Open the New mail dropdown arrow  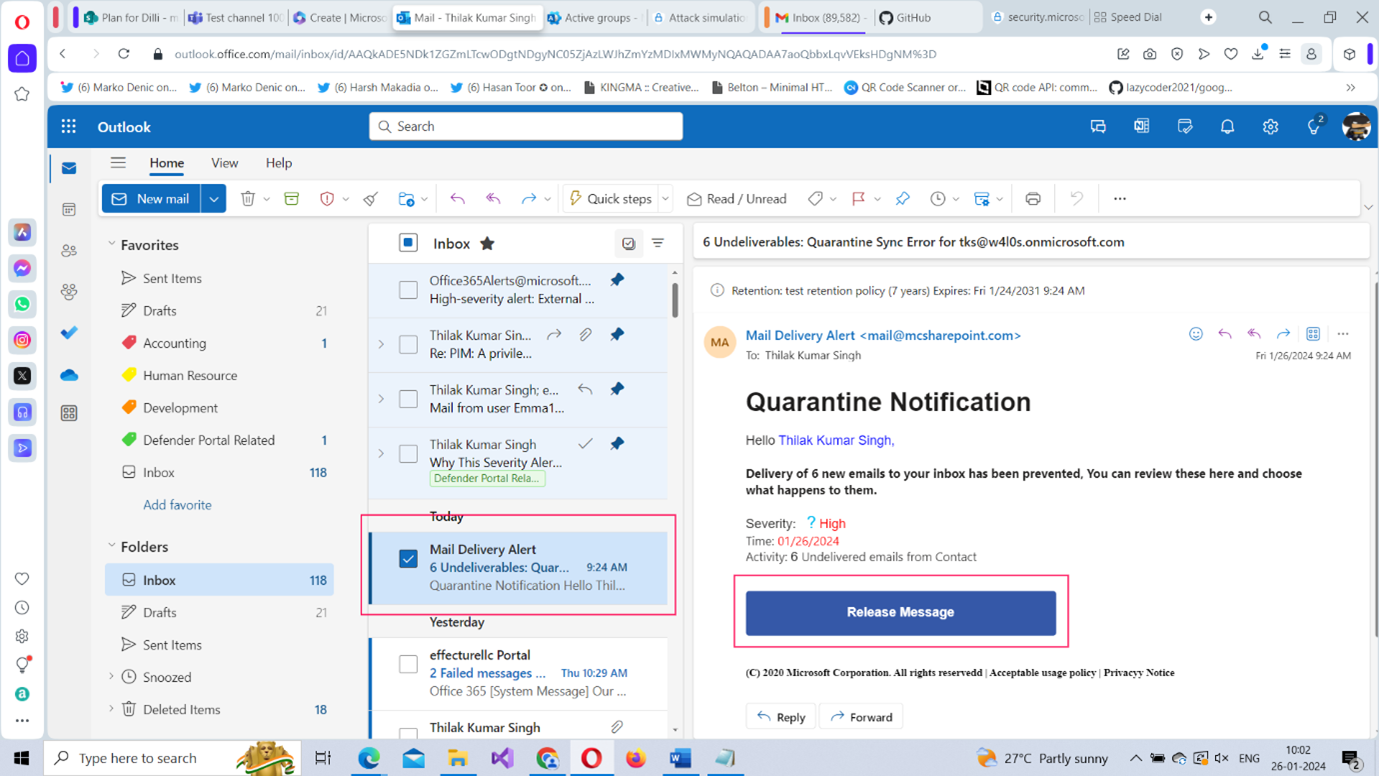tap(214, 199)
